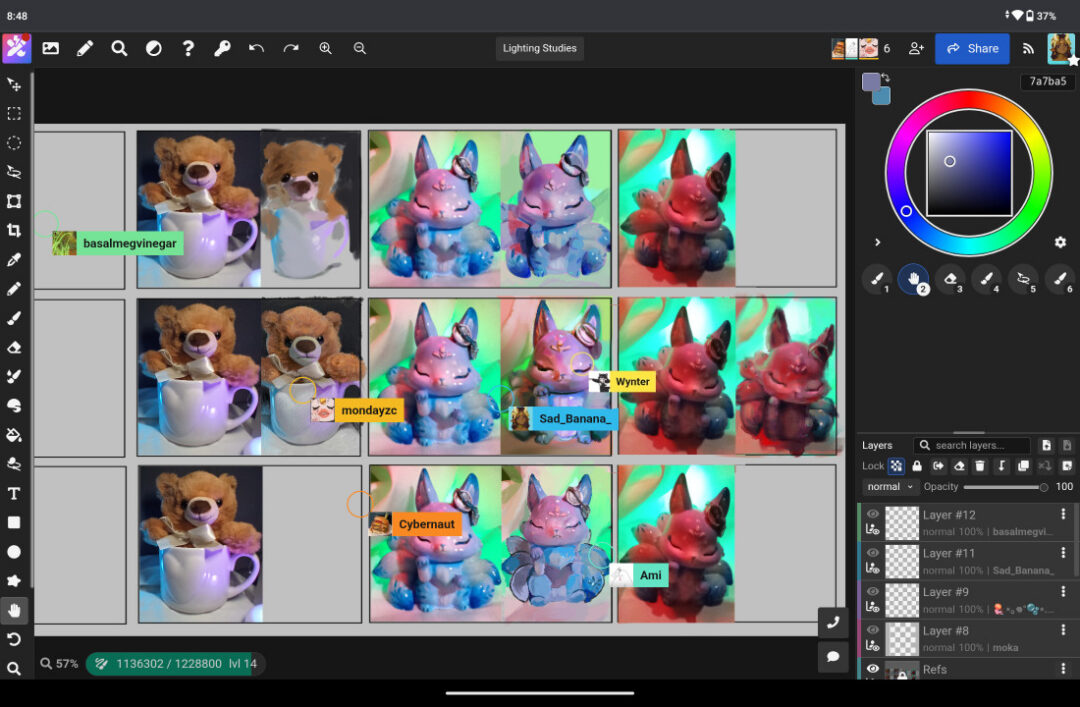The height and width of the screenshot is (707, 1080).
Task: Select the Polygon star shape tool
Action: (14, 581)
